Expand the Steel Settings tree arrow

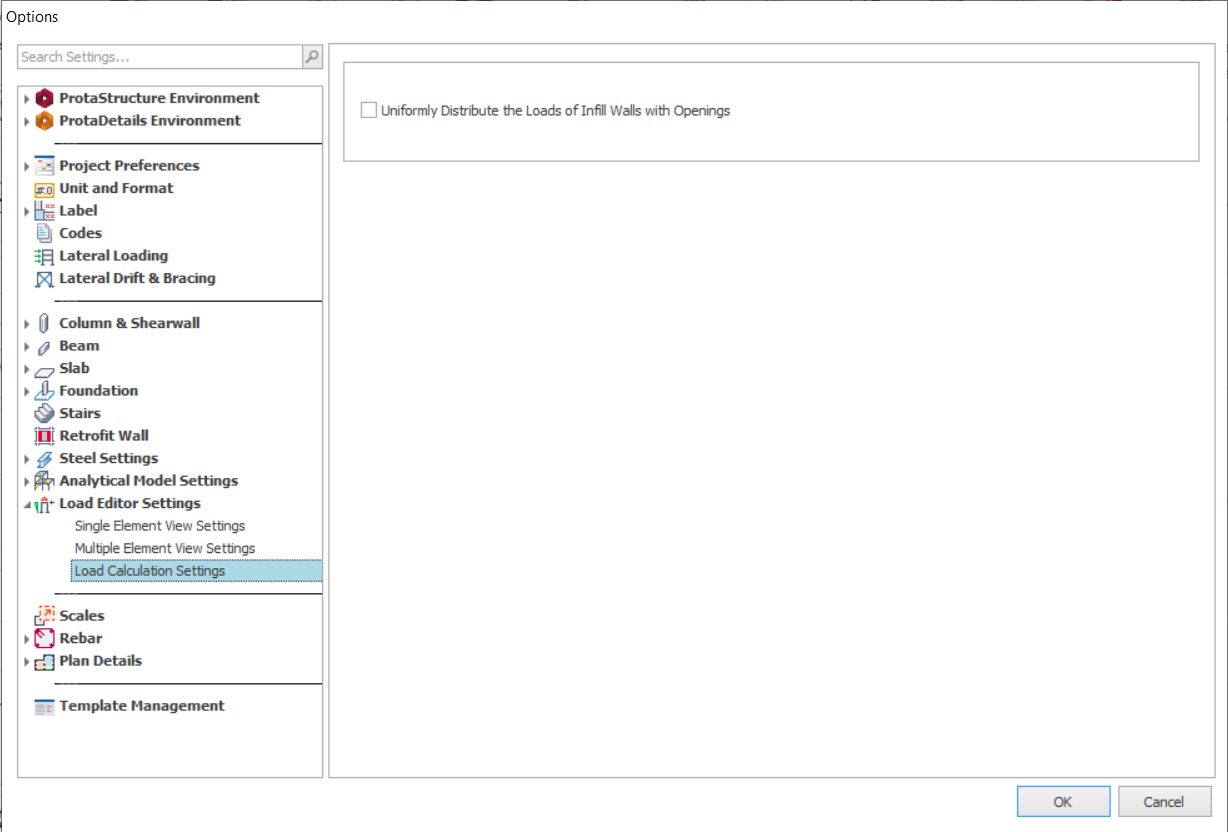27,459
